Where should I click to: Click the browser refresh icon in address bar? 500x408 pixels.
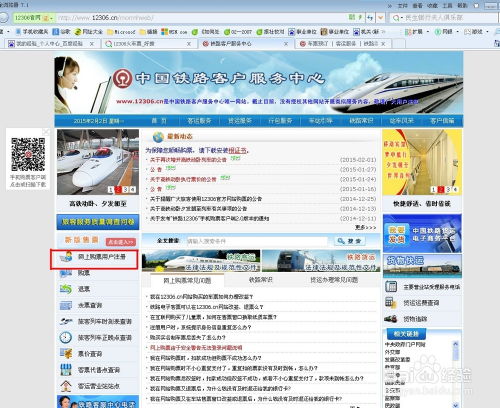click(370, 17)
